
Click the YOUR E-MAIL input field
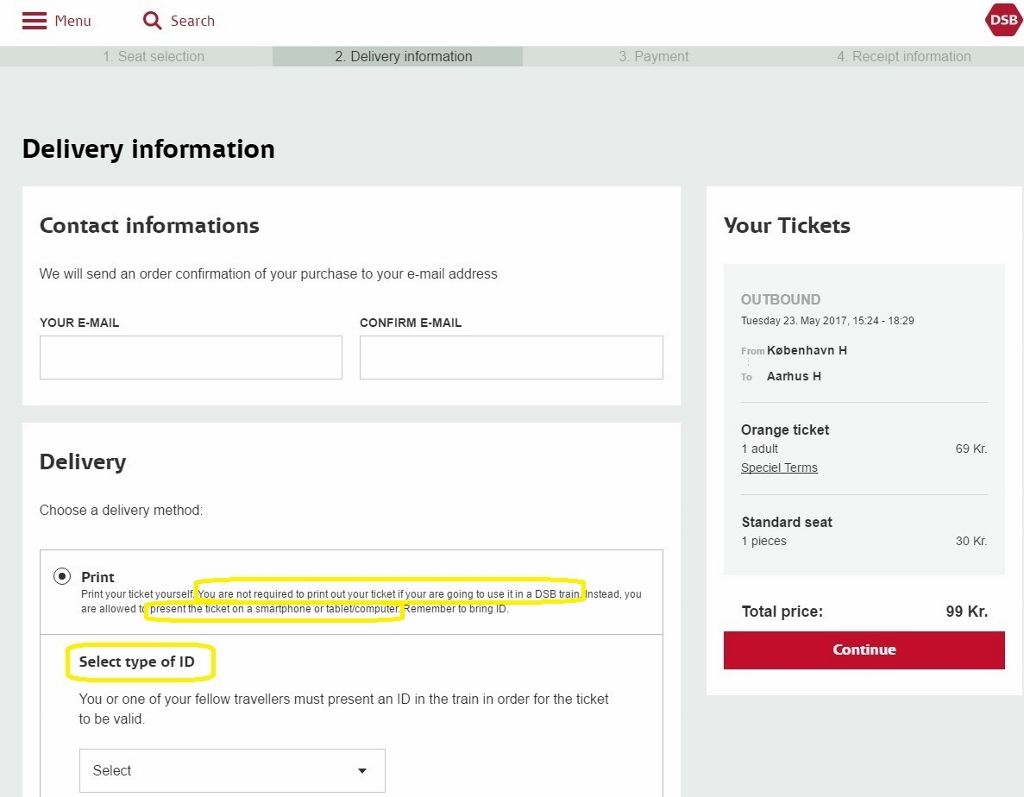[x=190, y=357]
